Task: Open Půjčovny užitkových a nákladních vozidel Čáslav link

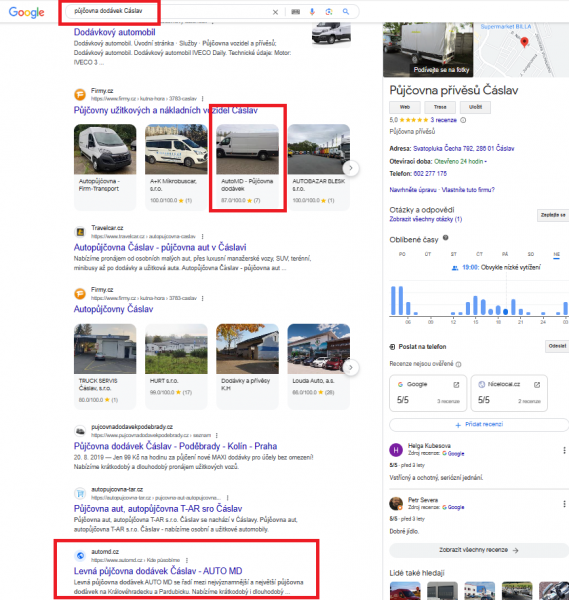Action: 165,110
